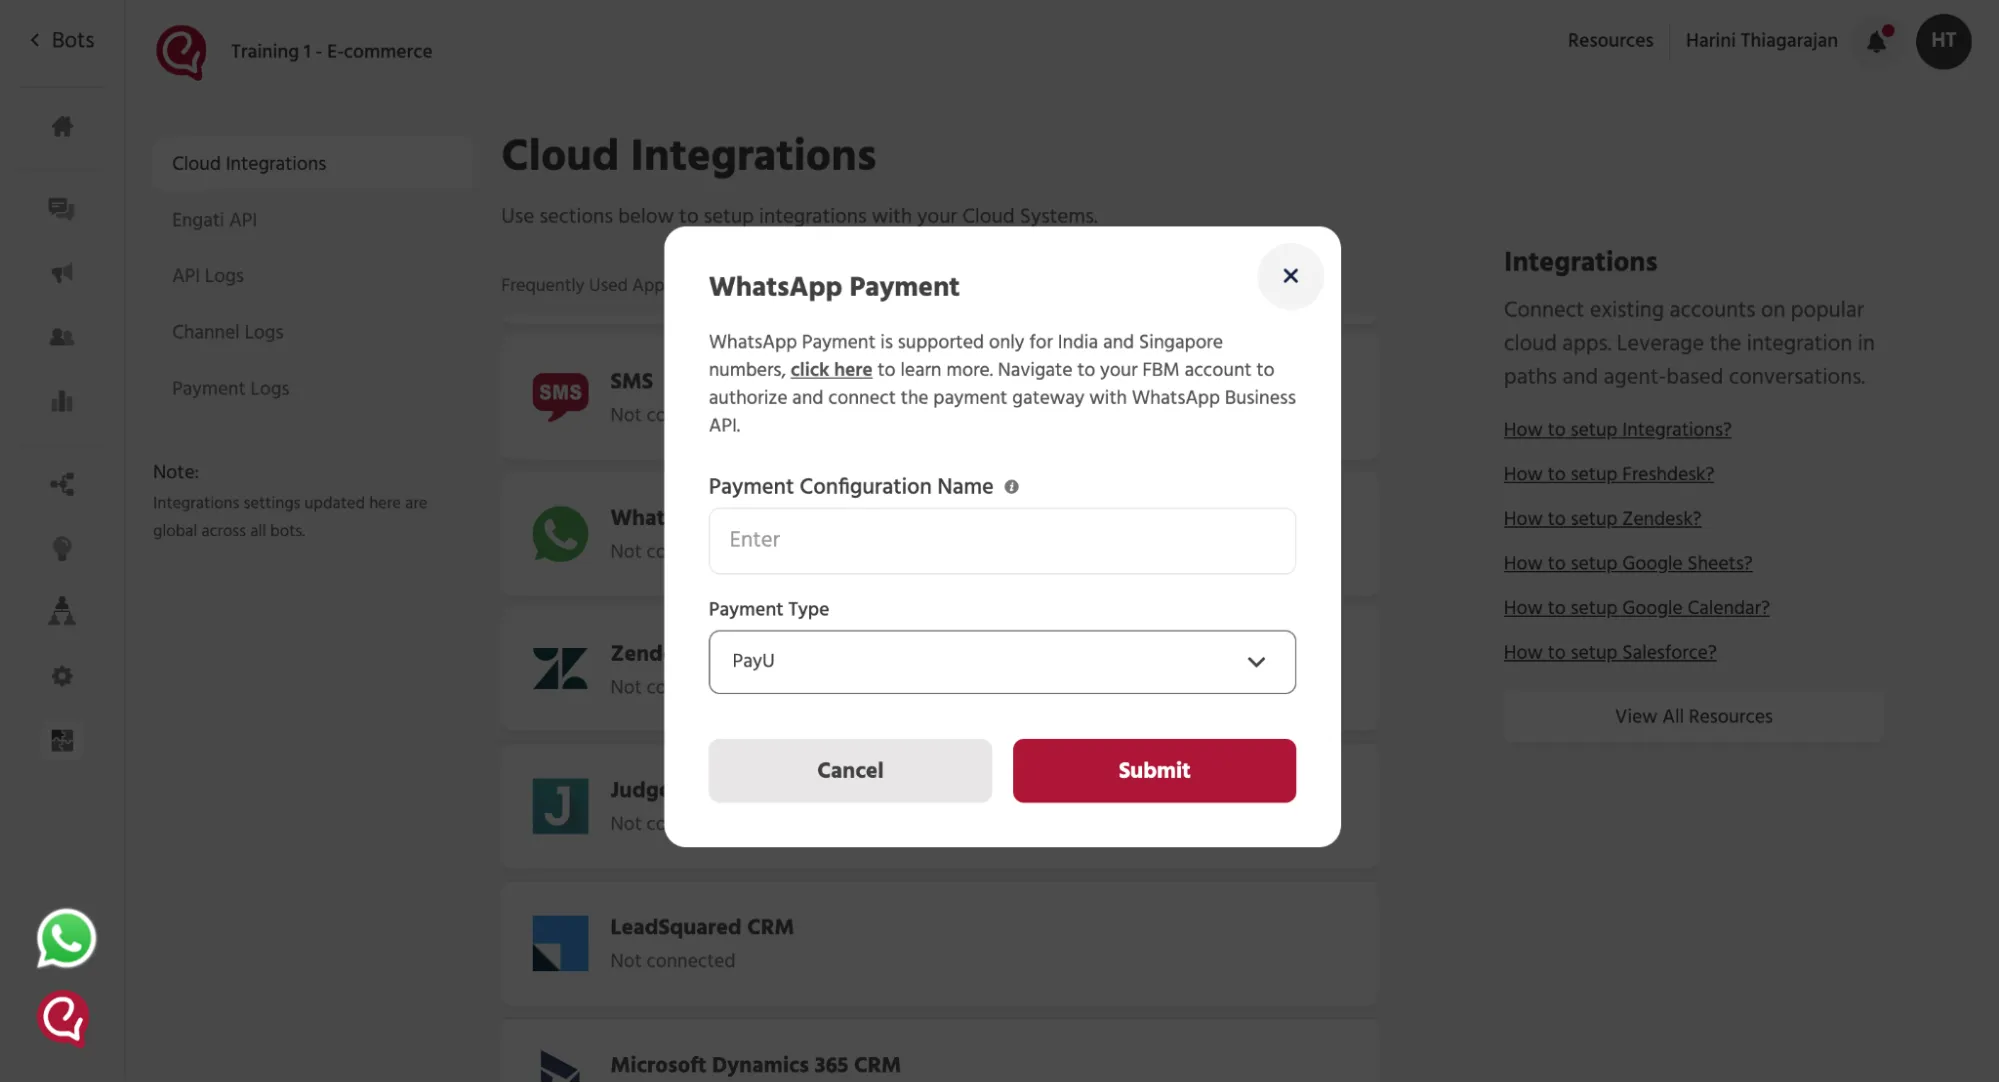Click the Cancel button
This screenshot has width=1999, height=1083.
(x=850, y=771)
